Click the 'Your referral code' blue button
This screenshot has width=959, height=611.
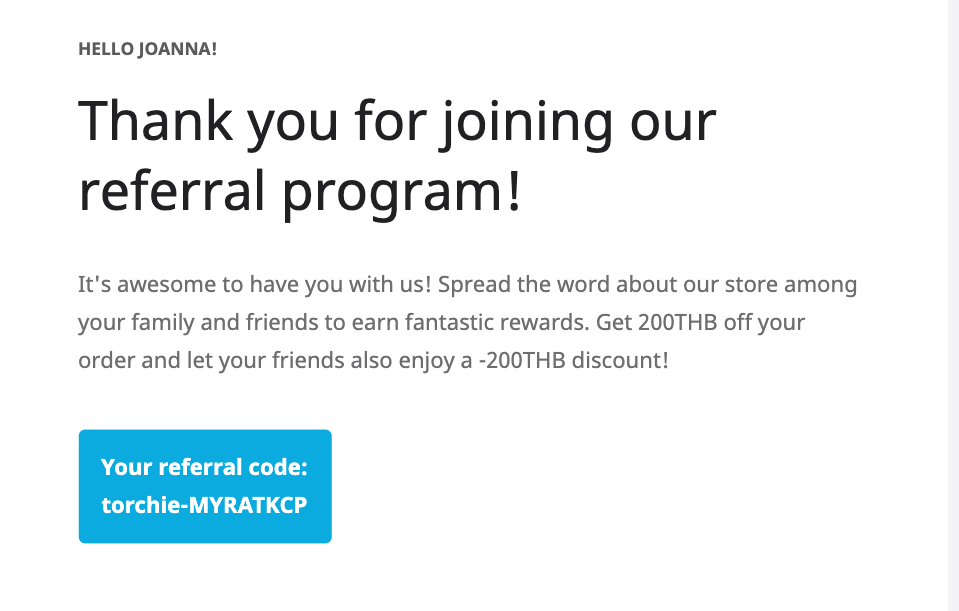tap(205, 486)
